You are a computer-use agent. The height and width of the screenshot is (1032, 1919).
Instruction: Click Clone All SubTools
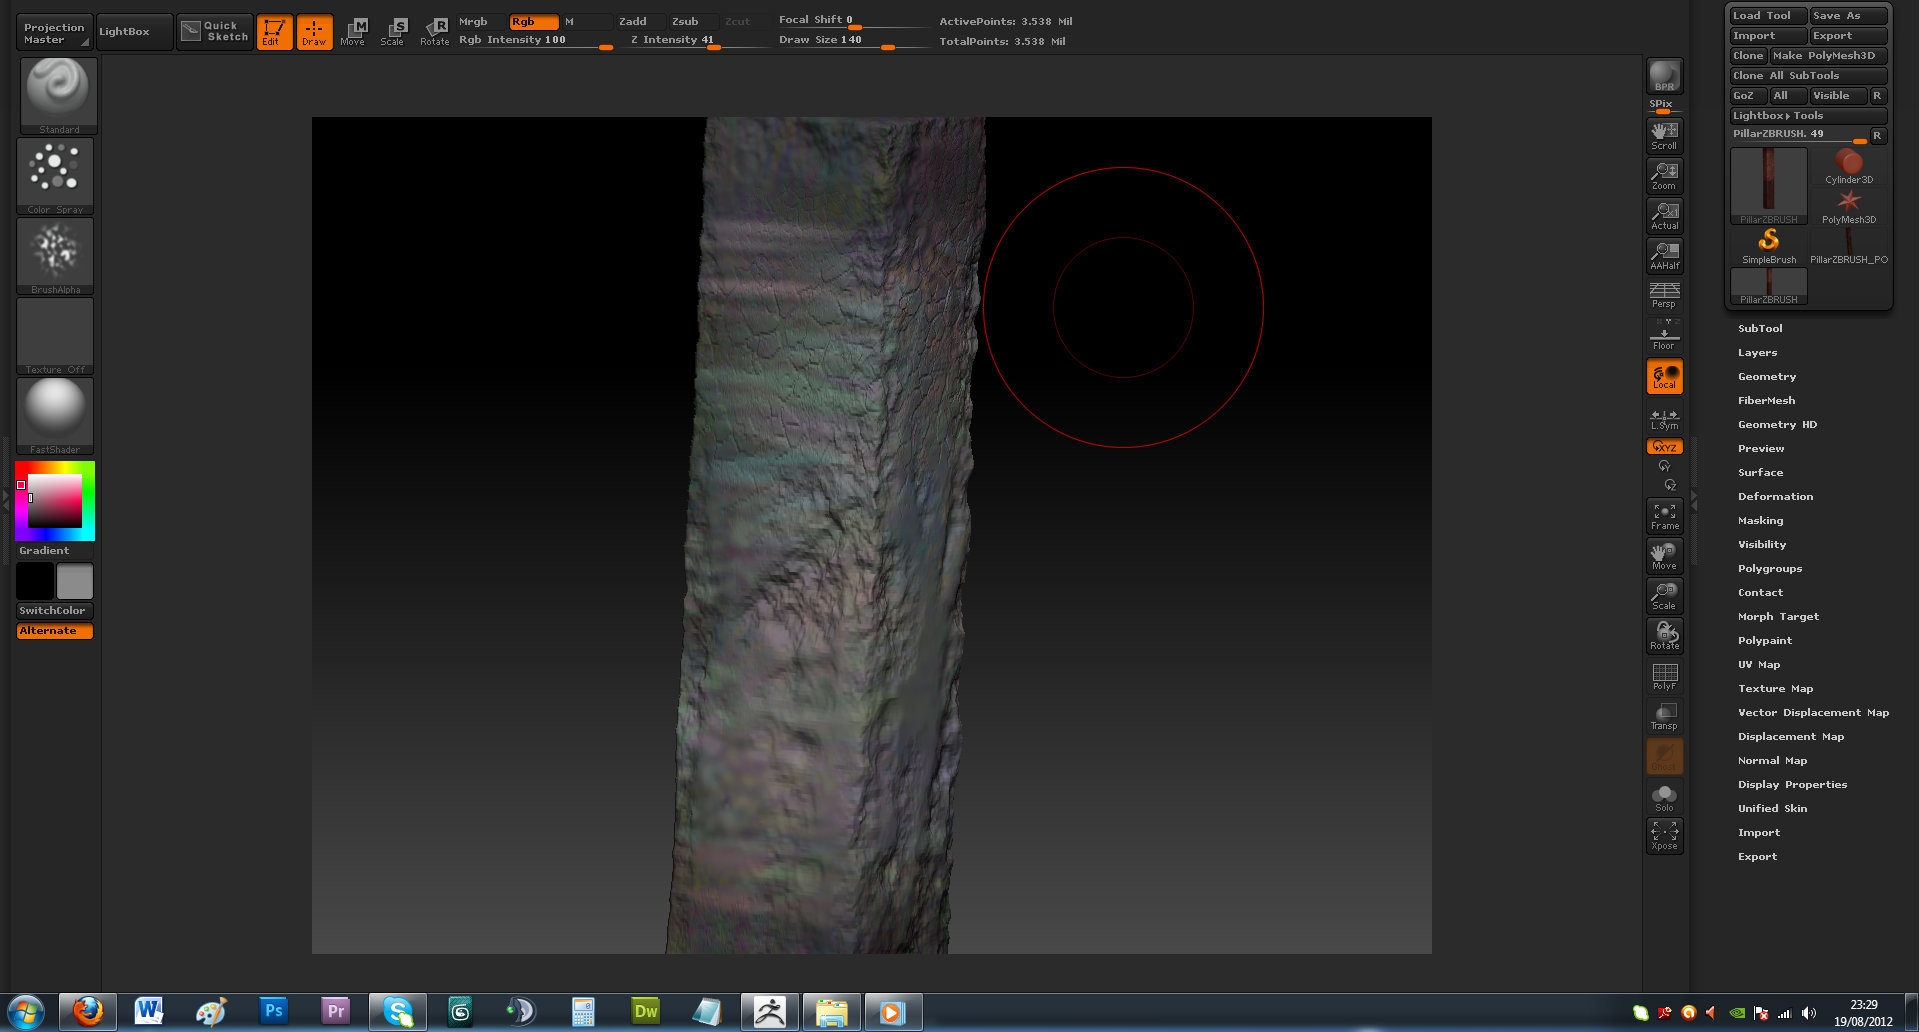coord(1806,75)
